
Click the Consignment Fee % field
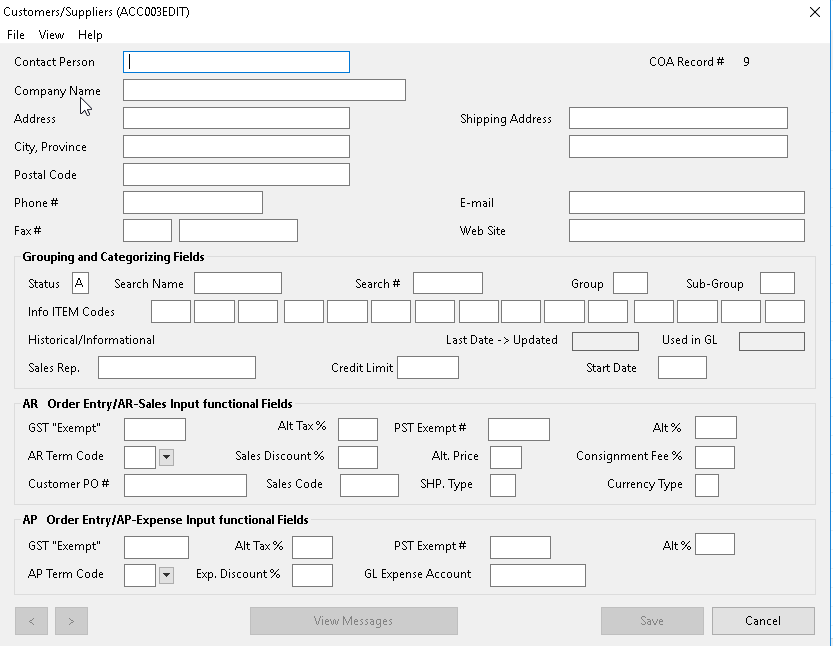[715, 457]
